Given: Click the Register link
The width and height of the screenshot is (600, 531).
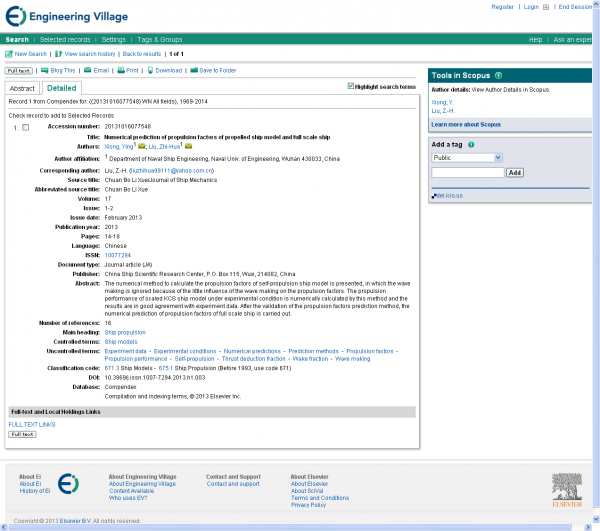Looking at the screenshot, I should [x=502, y=7].
